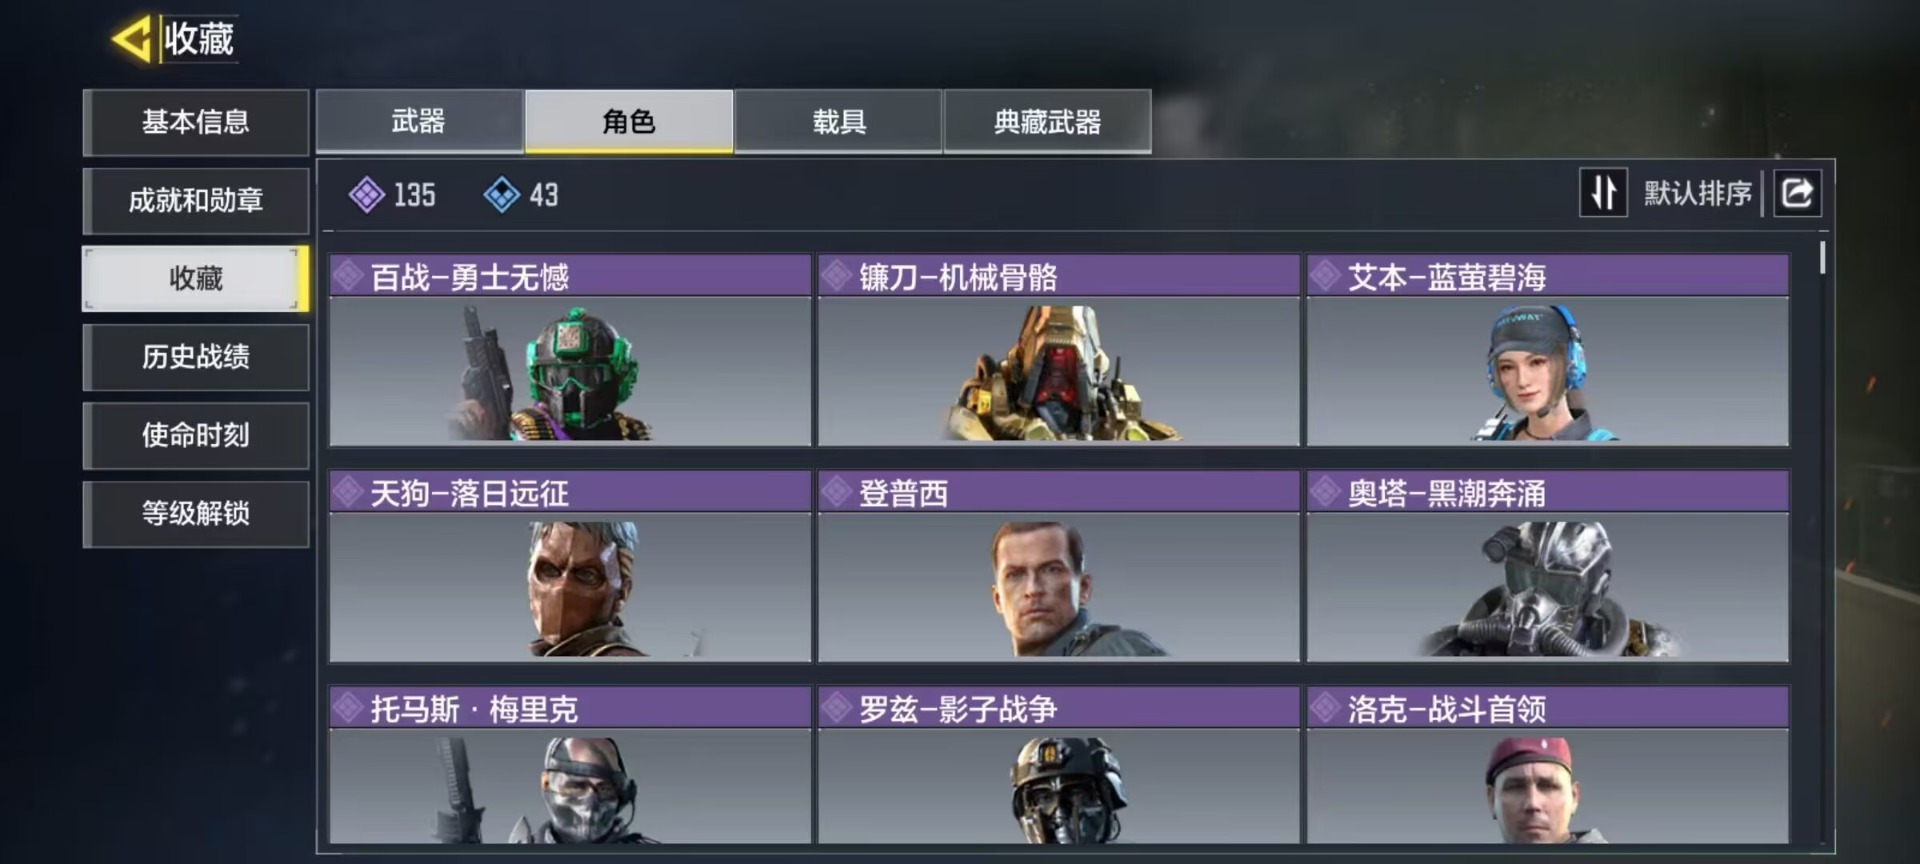Open the 默认排序 sort dropdown
The height and width of the screenshot is (864, 1920).
pyautogui.click(x=1697, y=193)
